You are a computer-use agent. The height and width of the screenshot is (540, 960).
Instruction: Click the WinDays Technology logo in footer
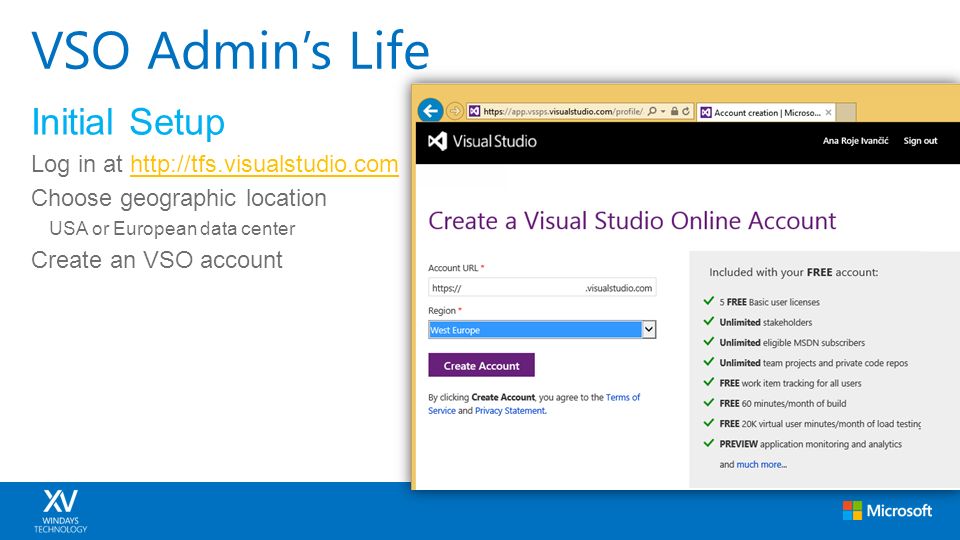(x=60, y=511)
